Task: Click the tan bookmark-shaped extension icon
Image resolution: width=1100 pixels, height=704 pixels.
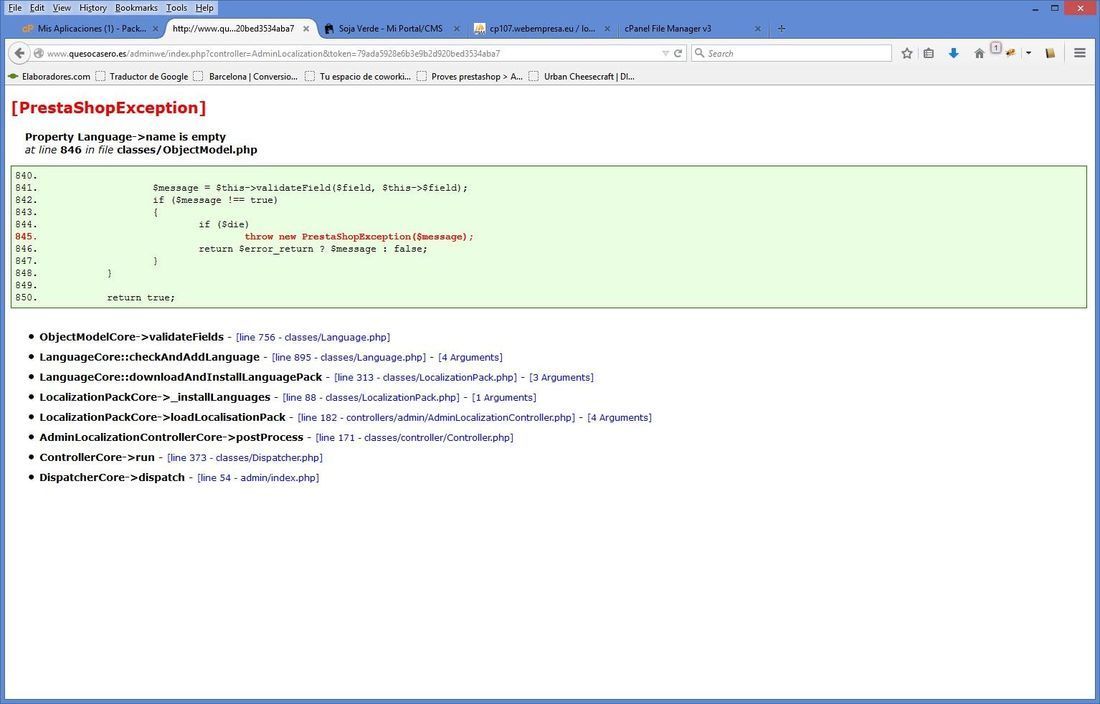Action: [x=1050, y=53]
